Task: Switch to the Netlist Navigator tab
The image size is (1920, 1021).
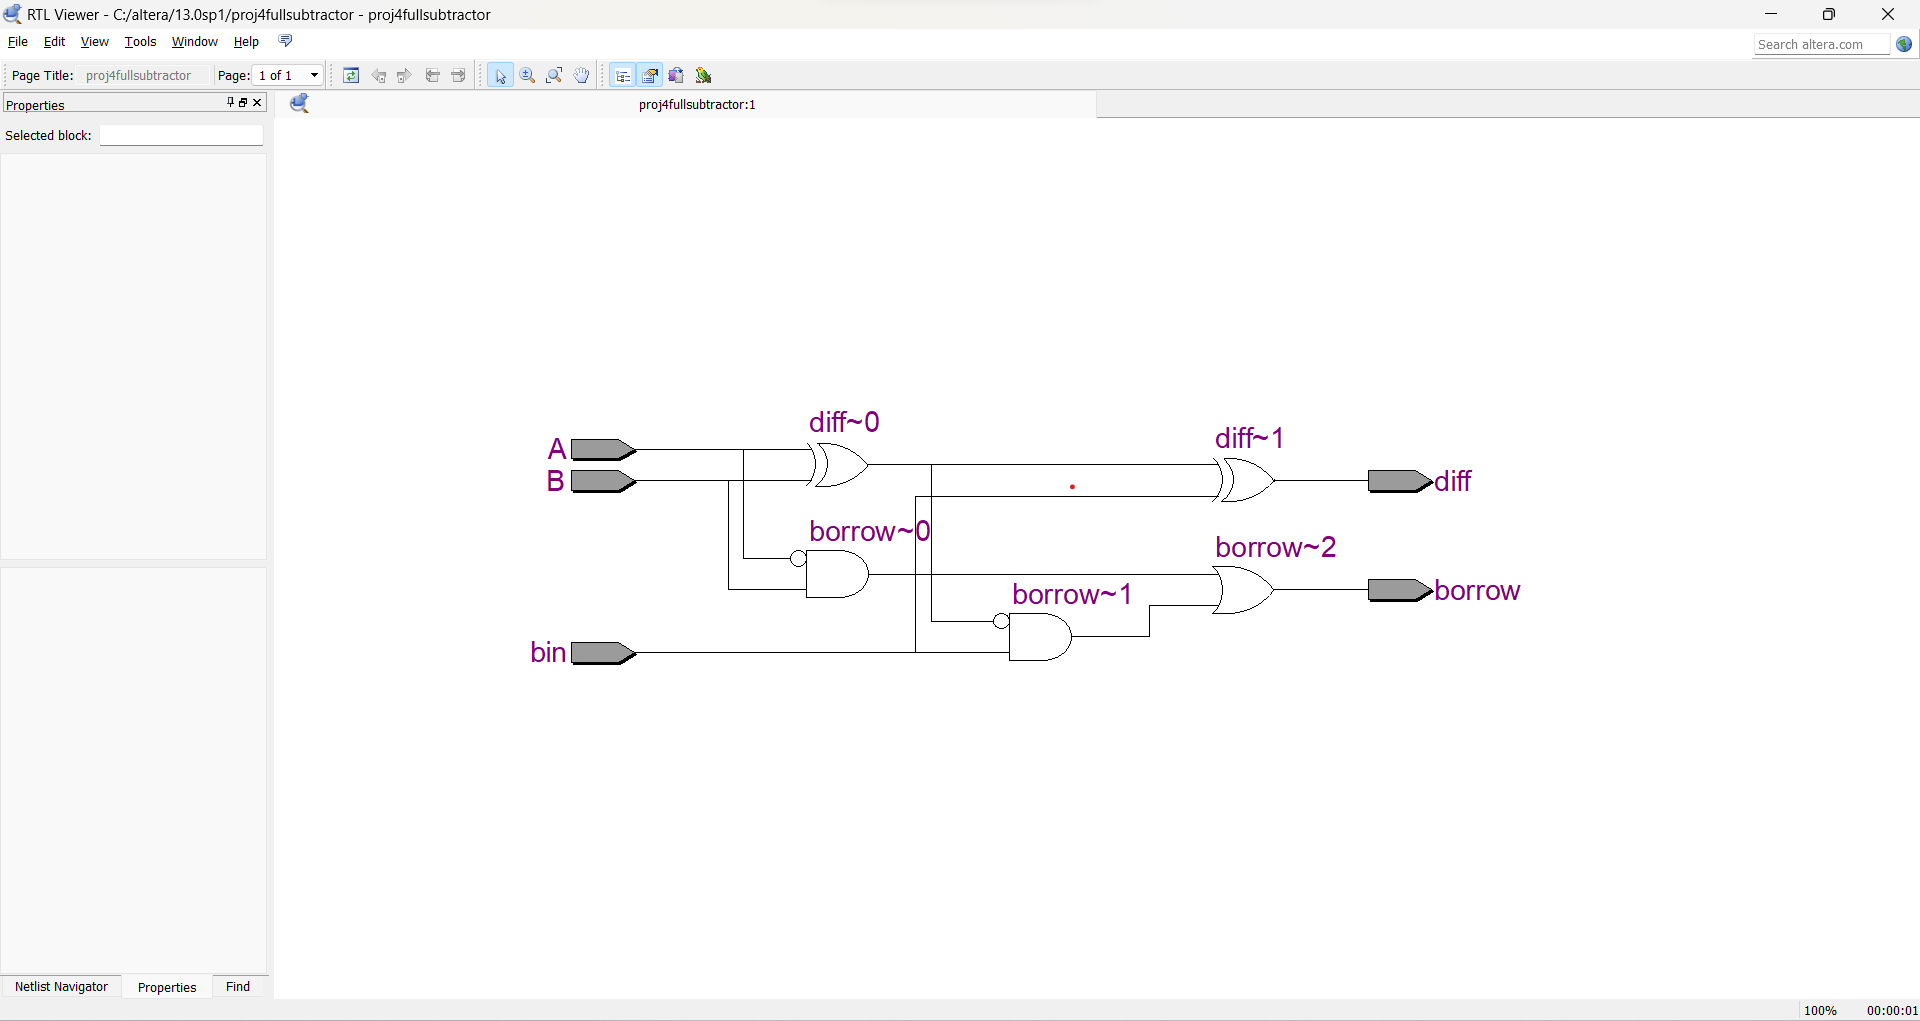Action: [x=61, y=986]
